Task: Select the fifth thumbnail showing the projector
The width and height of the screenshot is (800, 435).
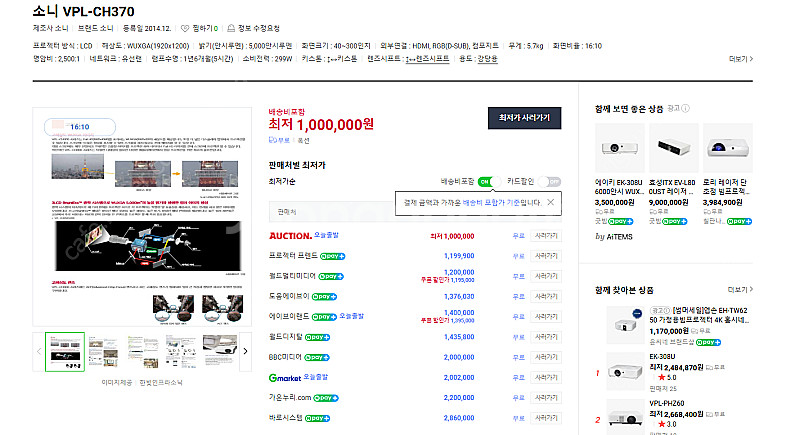Action: (x=220, y=352)
